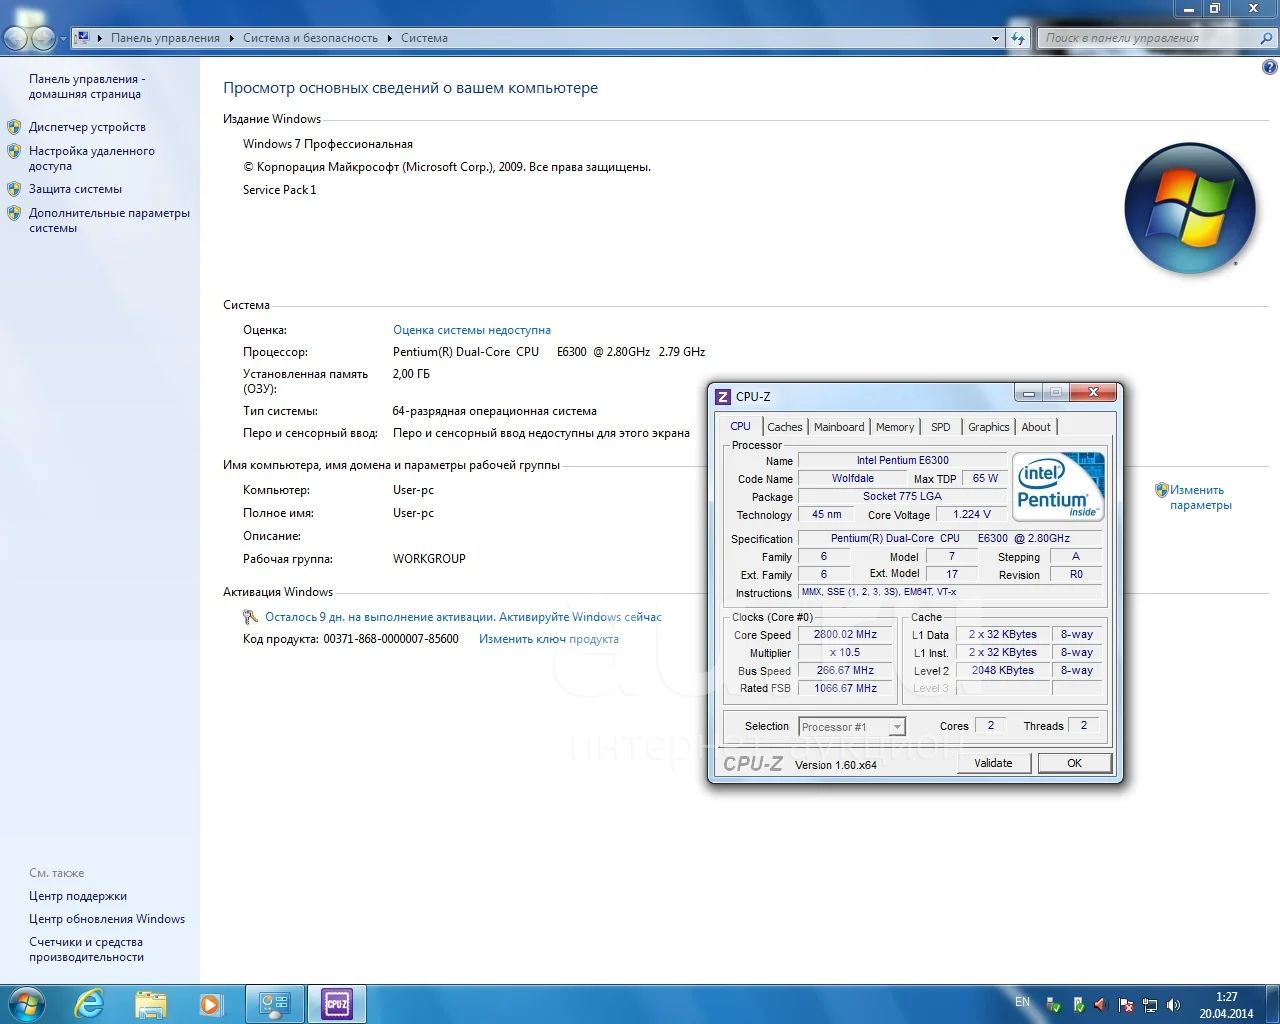Viewport: 1280px width, 1024px height.
Task: Launch Internet Explorer from taskbar
Action: (89, 1004)
